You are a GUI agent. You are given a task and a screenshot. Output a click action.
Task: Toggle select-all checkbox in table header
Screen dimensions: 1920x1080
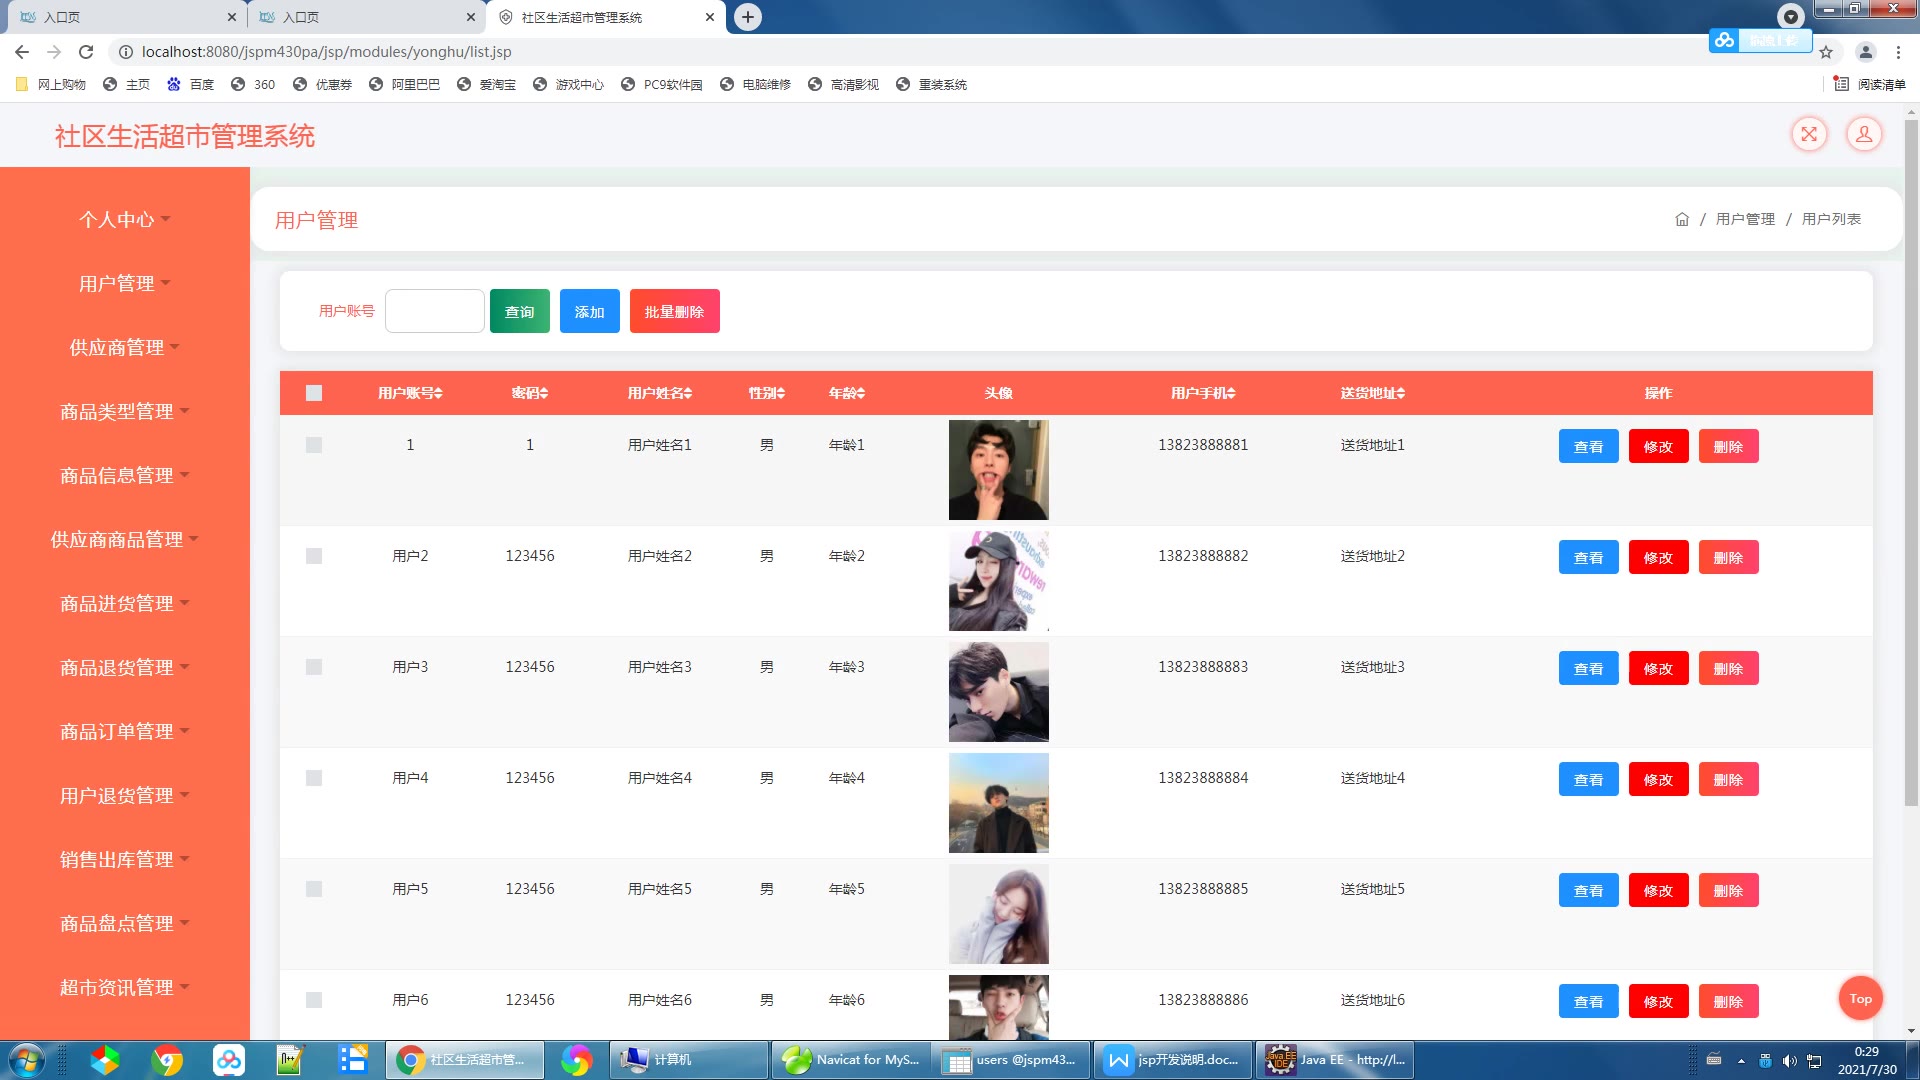point(314,393)
